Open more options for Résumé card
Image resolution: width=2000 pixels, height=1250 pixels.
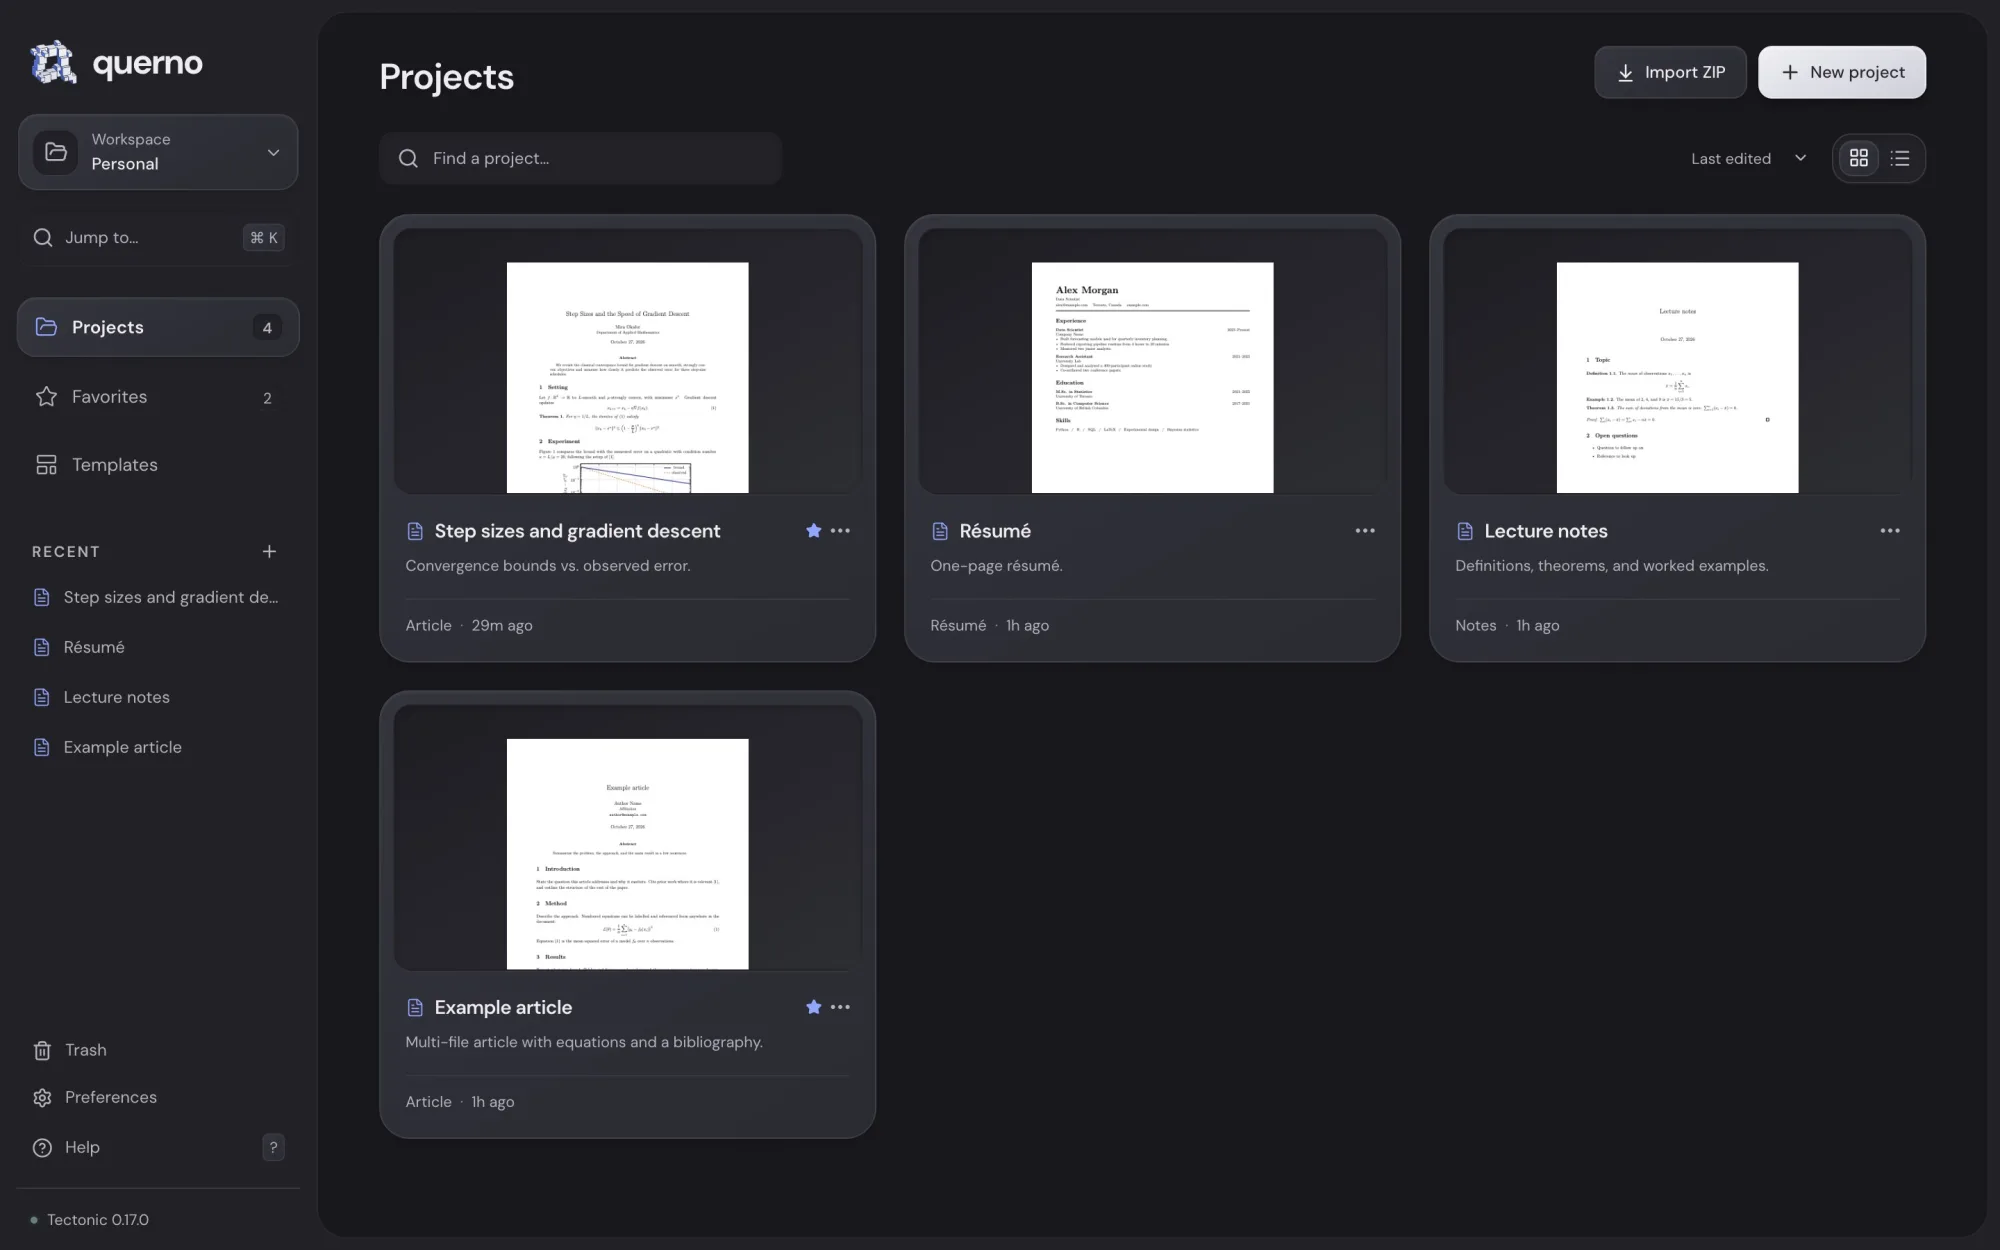click(1365, 531)
